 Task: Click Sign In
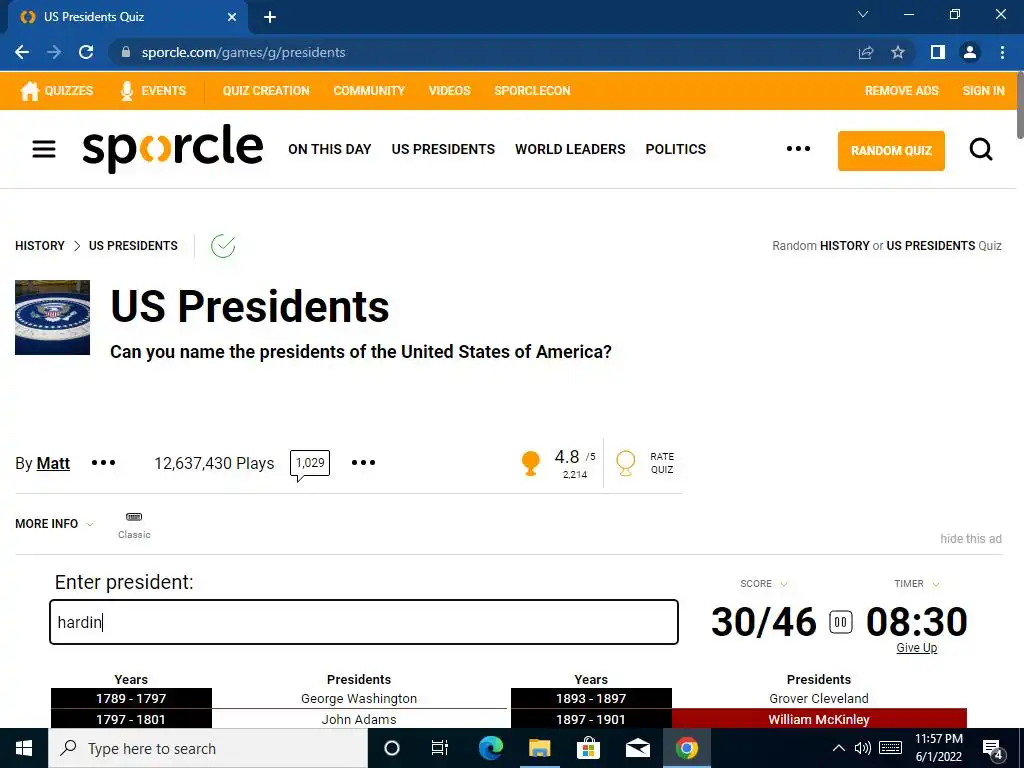pos(983,91)
